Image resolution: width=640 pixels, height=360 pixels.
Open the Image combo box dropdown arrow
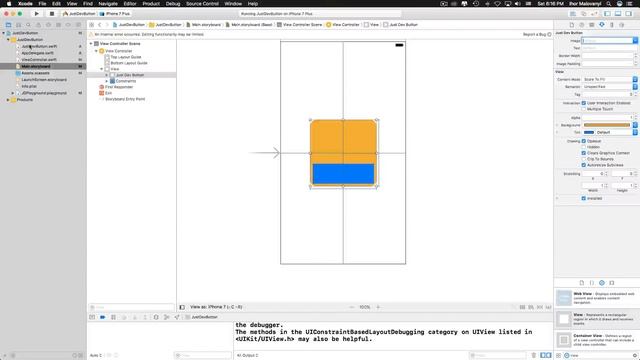[x=635, y=40]
